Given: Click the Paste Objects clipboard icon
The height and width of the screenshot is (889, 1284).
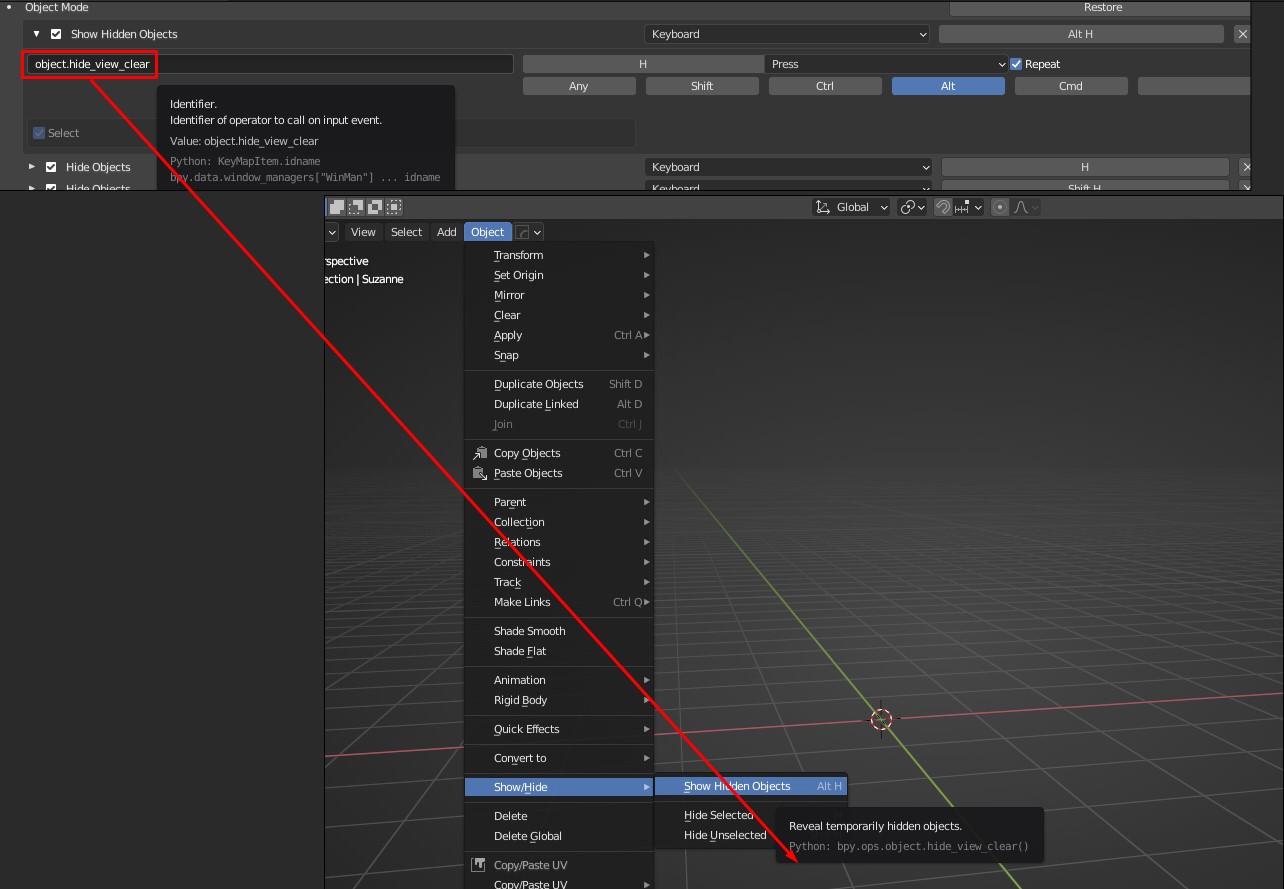Looking at the screenshot, I should click(480, 473).
